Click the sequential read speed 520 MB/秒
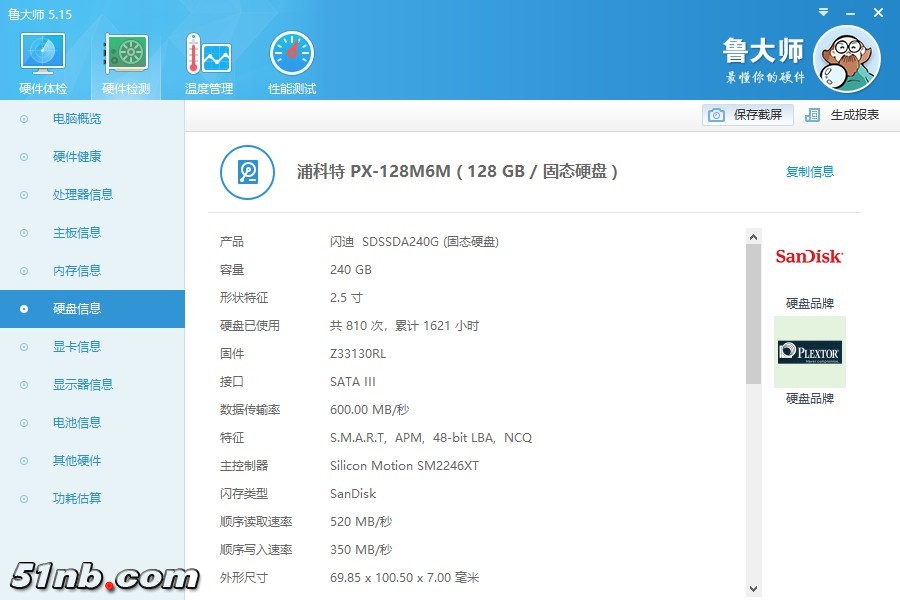900x600 pixels. tap(361, 522)
